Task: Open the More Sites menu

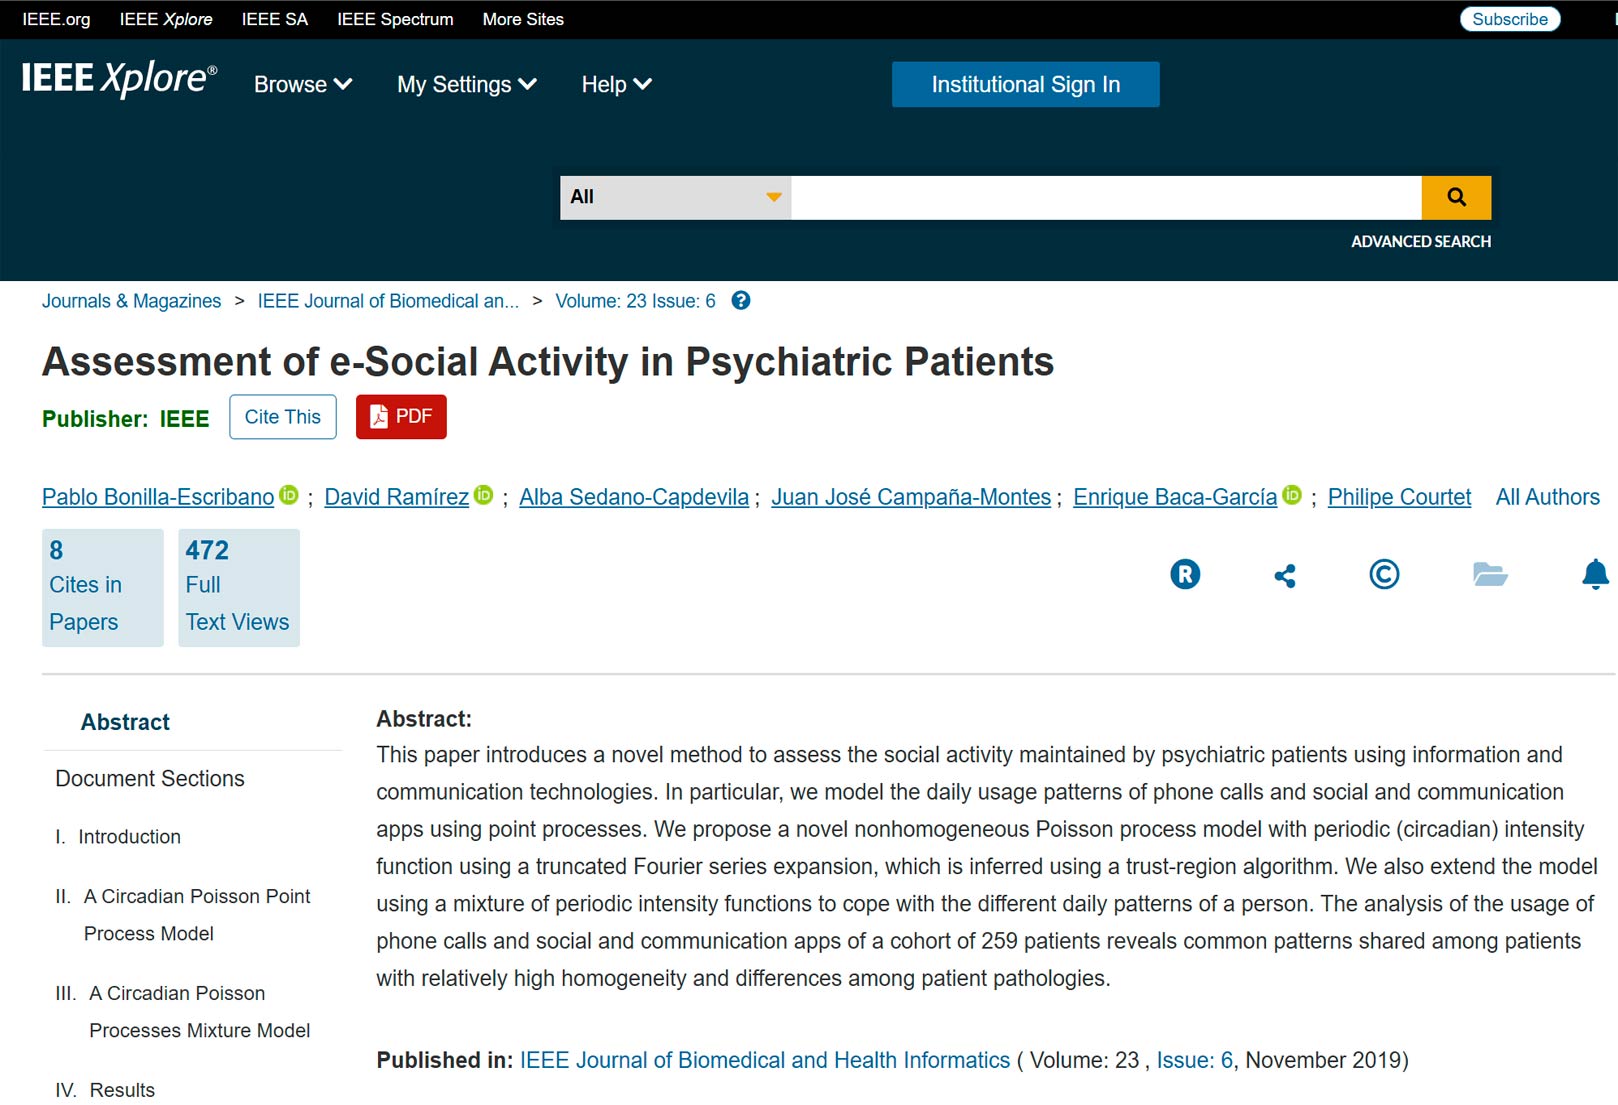Action: click(523, 19)
